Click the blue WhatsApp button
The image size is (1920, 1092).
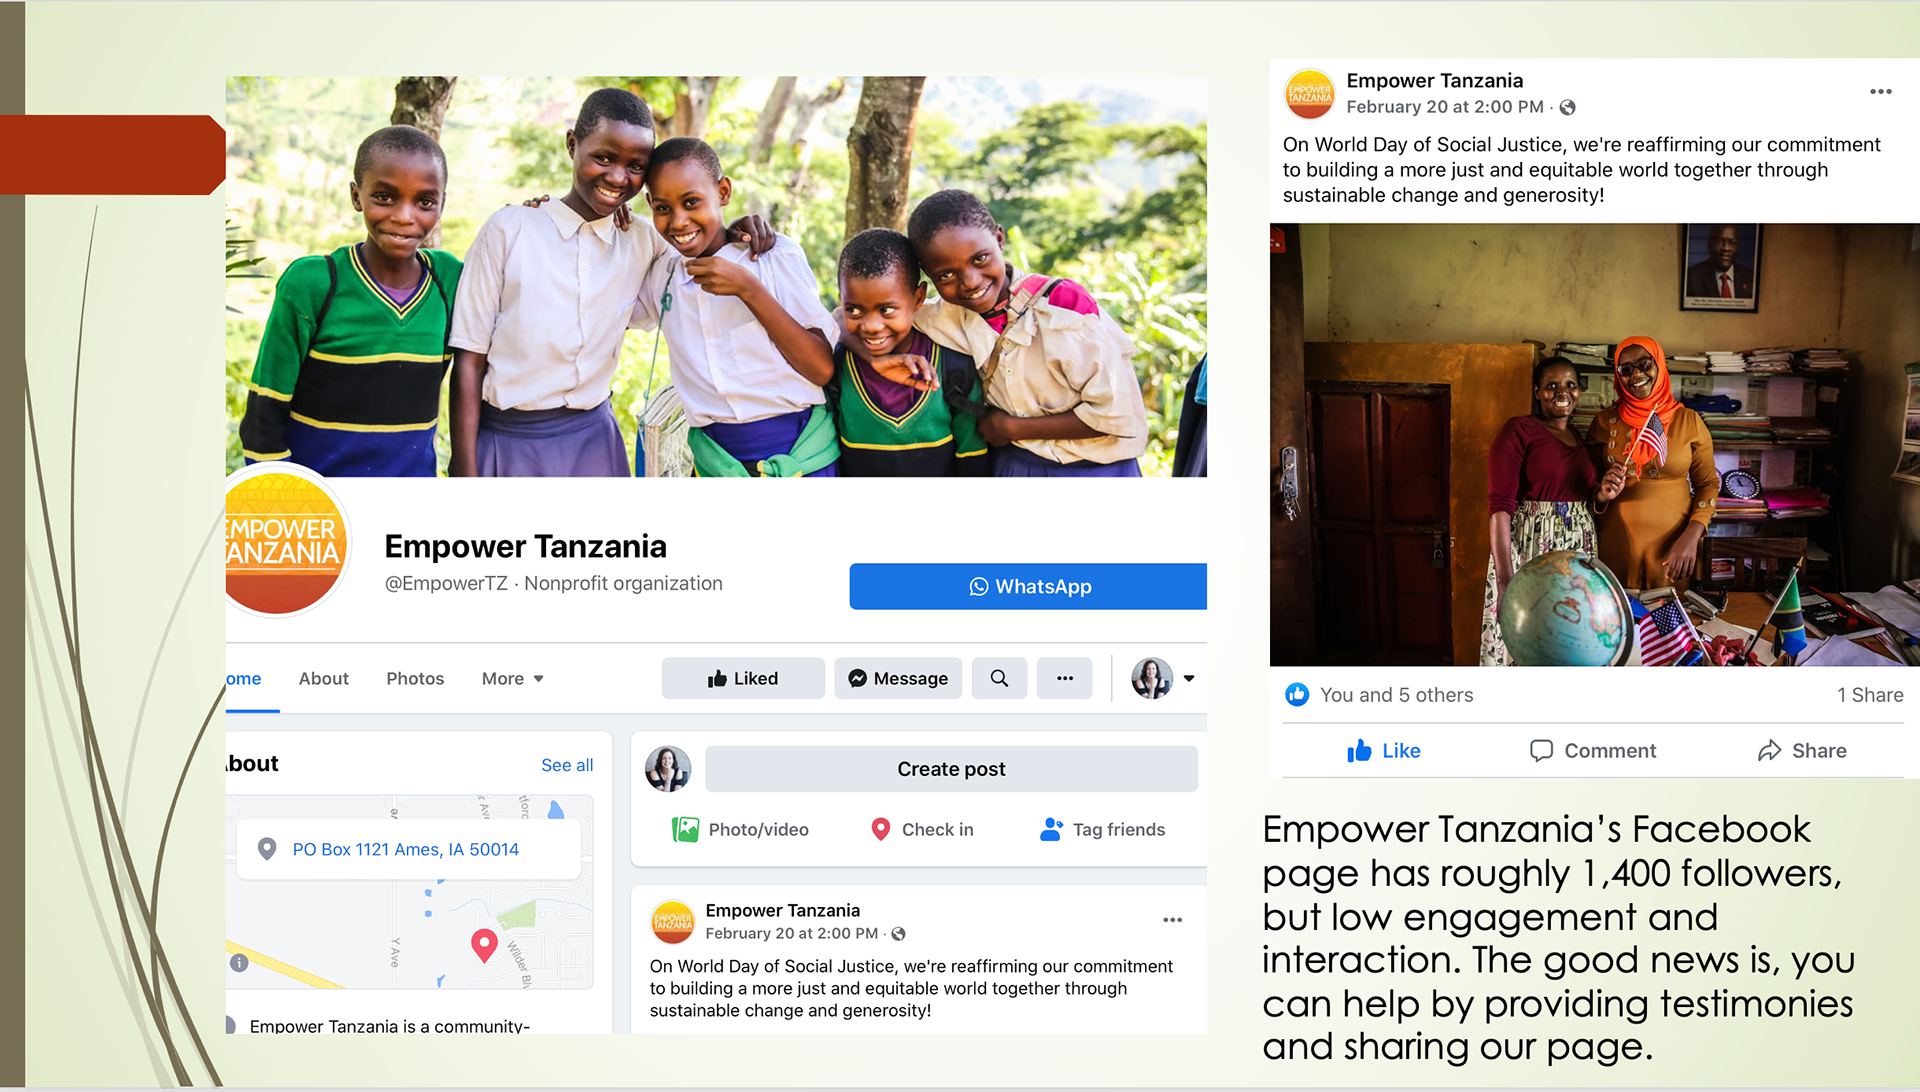coord(1028,586)
